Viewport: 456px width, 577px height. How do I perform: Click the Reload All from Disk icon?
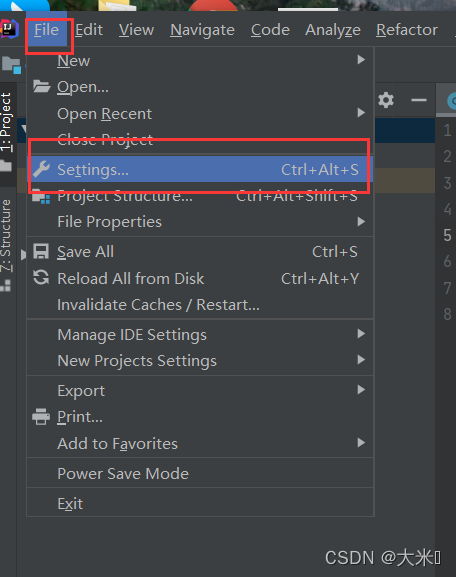click(x=41, y=278)
